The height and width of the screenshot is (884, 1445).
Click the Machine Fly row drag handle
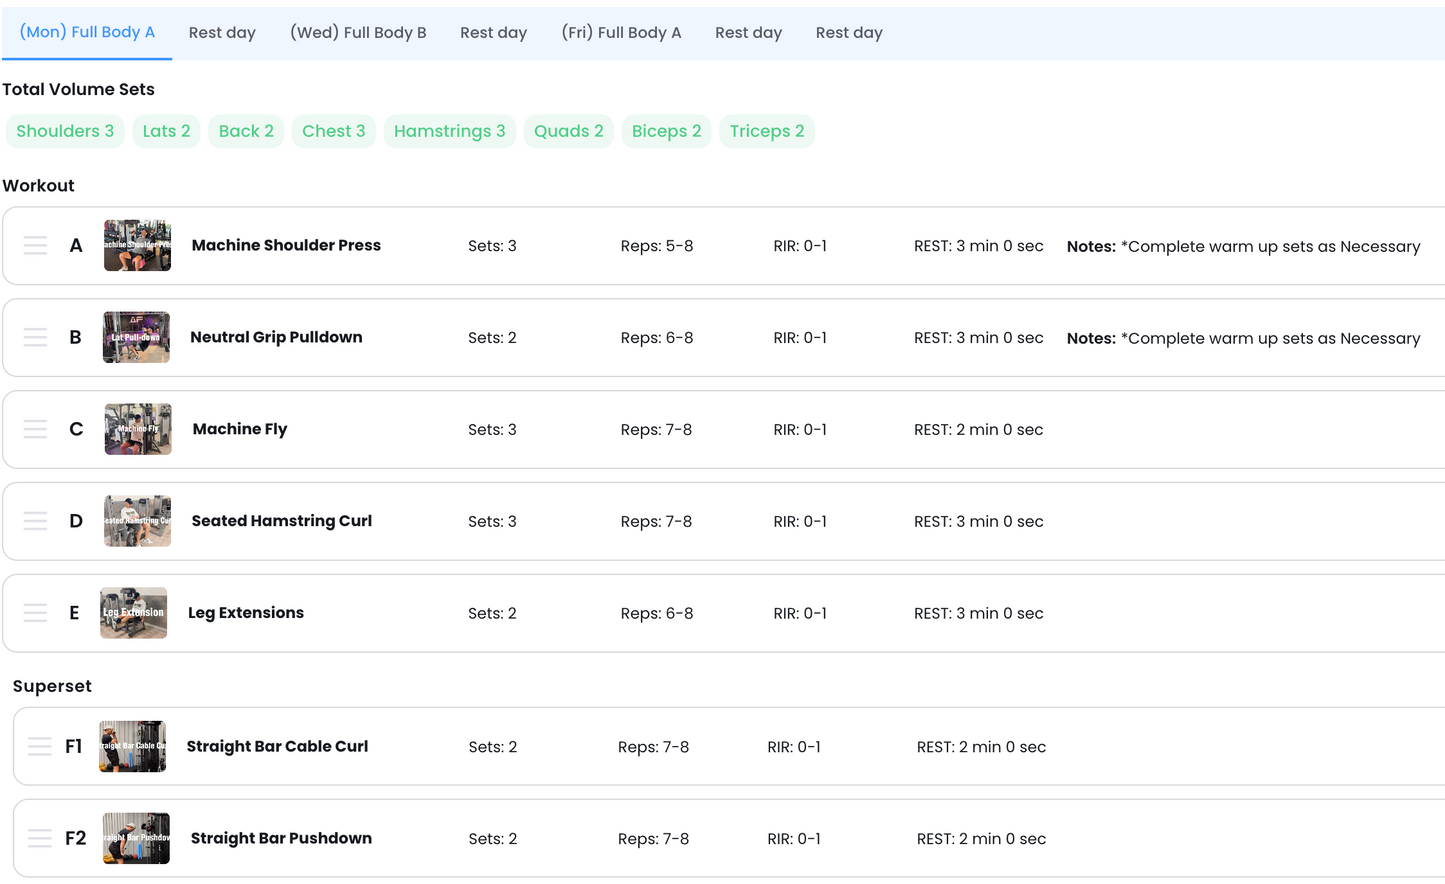click(x=35, y=430)
